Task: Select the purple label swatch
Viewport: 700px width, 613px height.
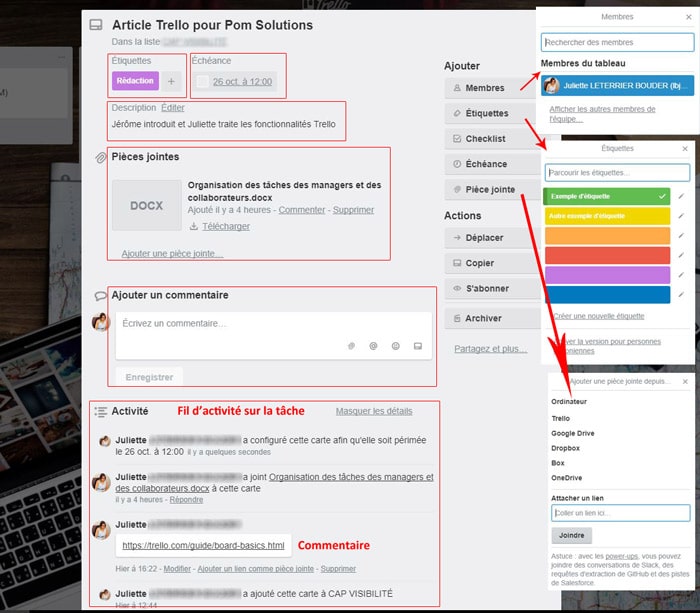Action: tap(608, 275)
